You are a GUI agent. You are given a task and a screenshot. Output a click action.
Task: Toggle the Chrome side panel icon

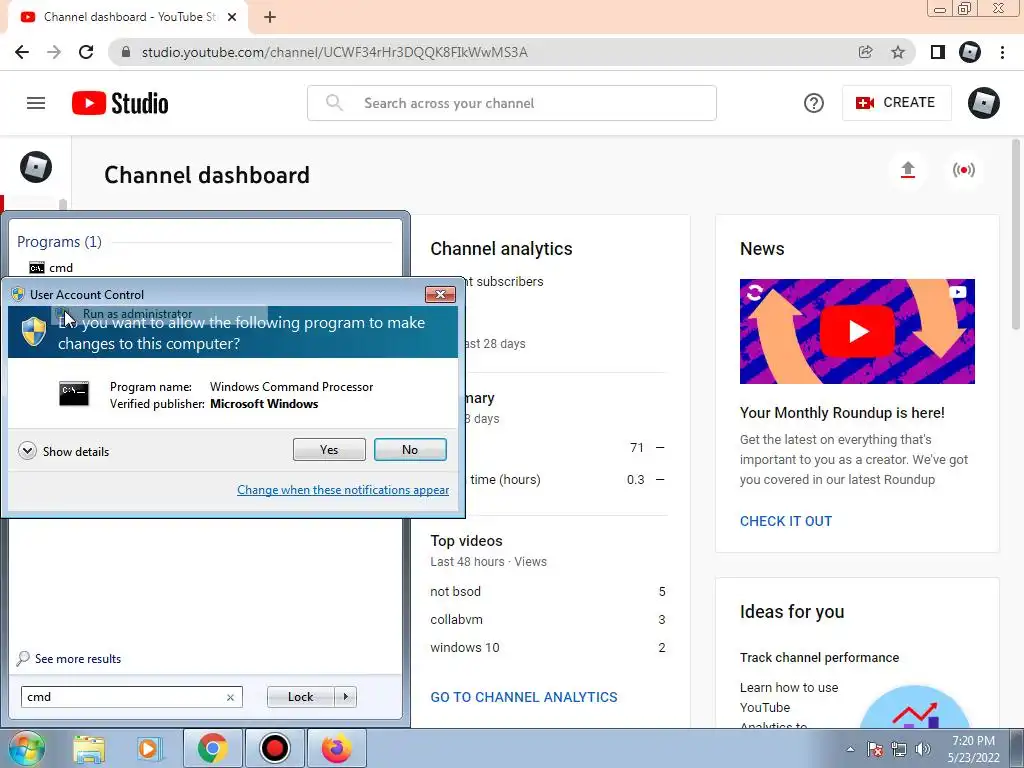click(938, 52)
